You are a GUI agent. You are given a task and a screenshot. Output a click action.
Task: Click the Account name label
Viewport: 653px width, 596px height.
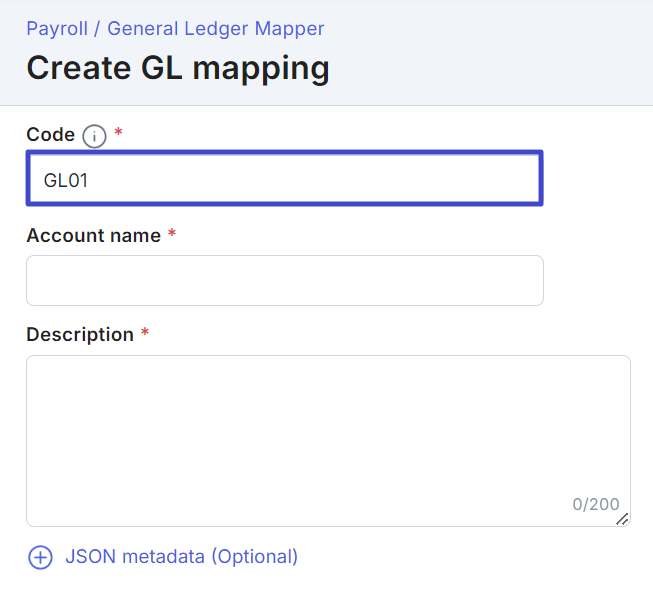pyautogui.click(x=93, y=235)
